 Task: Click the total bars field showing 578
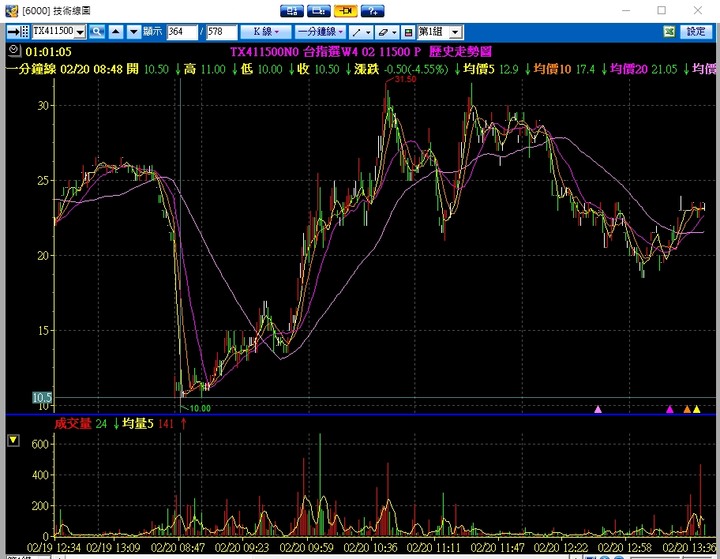point(221,32)
